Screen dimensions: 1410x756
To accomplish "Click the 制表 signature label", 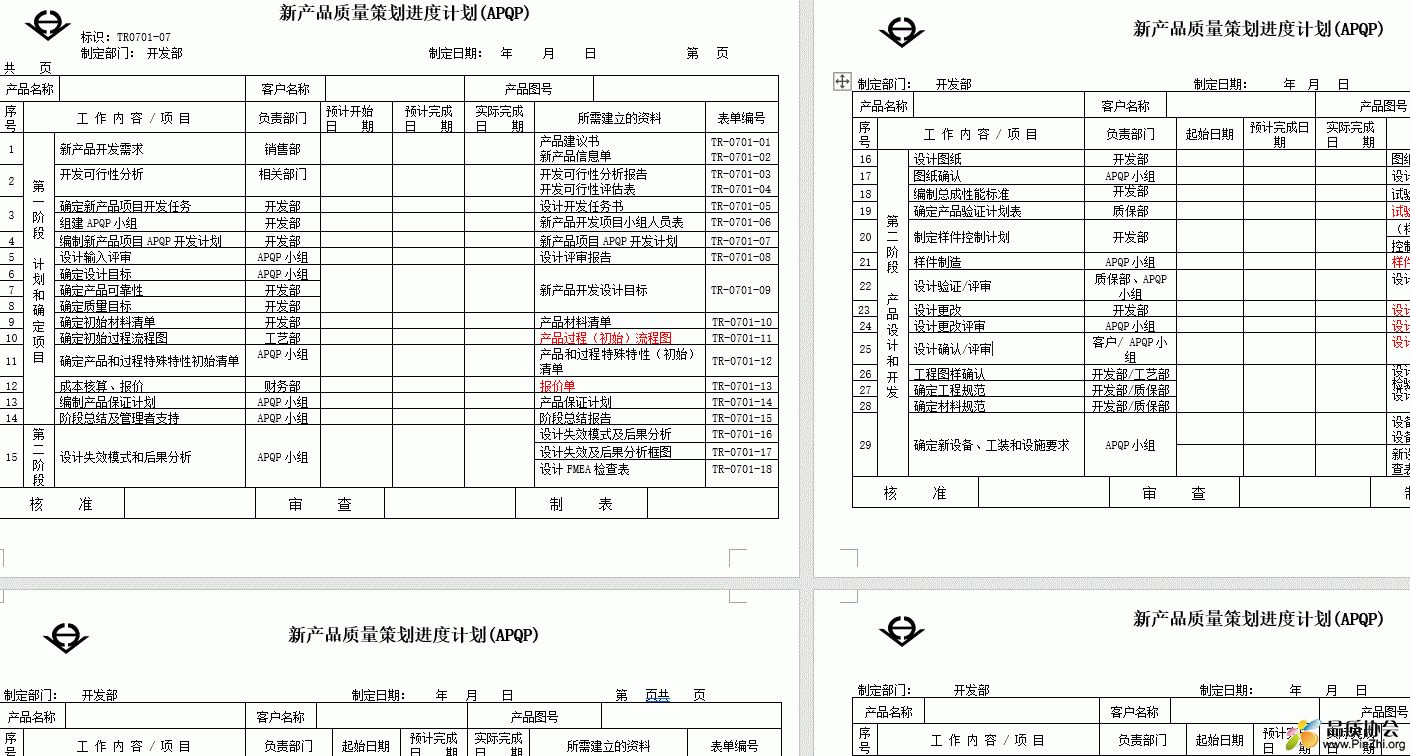I will click(581, 505).
